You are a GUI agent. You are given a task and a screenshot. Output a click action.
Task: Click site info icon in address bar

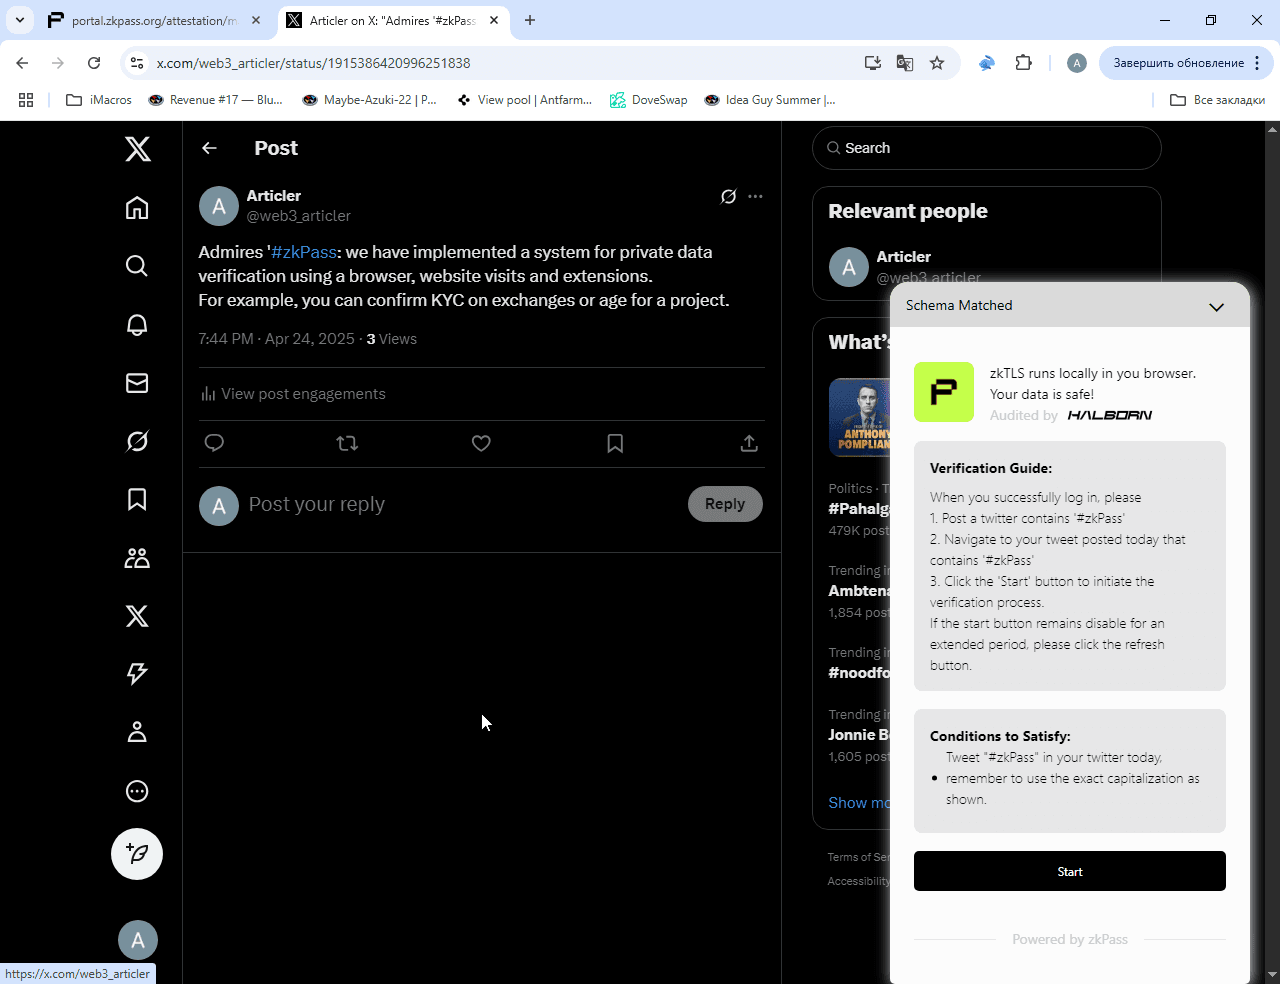pyautogui.click(x=138, y=63)
